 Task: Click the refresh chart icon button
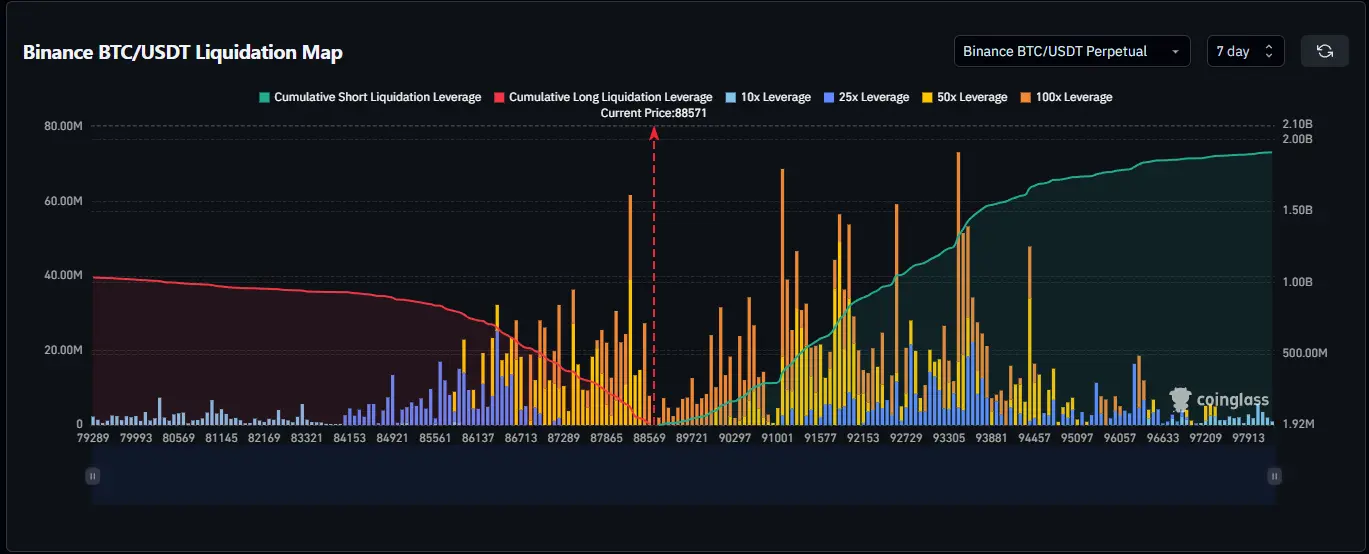(1324, 51)
